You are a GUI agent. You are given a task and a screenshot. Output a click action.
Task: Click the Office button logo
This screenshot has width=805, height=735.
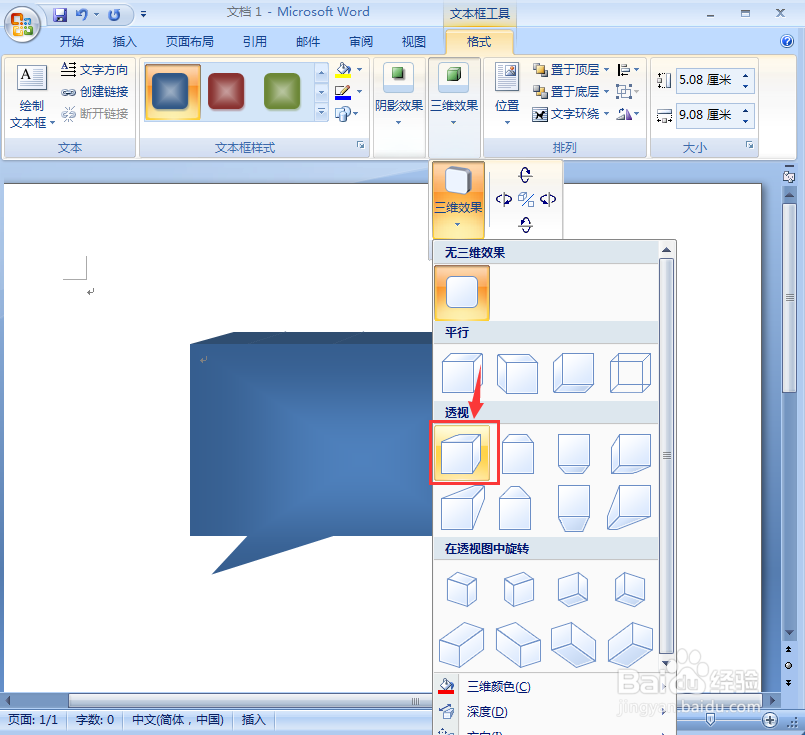point(22,24)
